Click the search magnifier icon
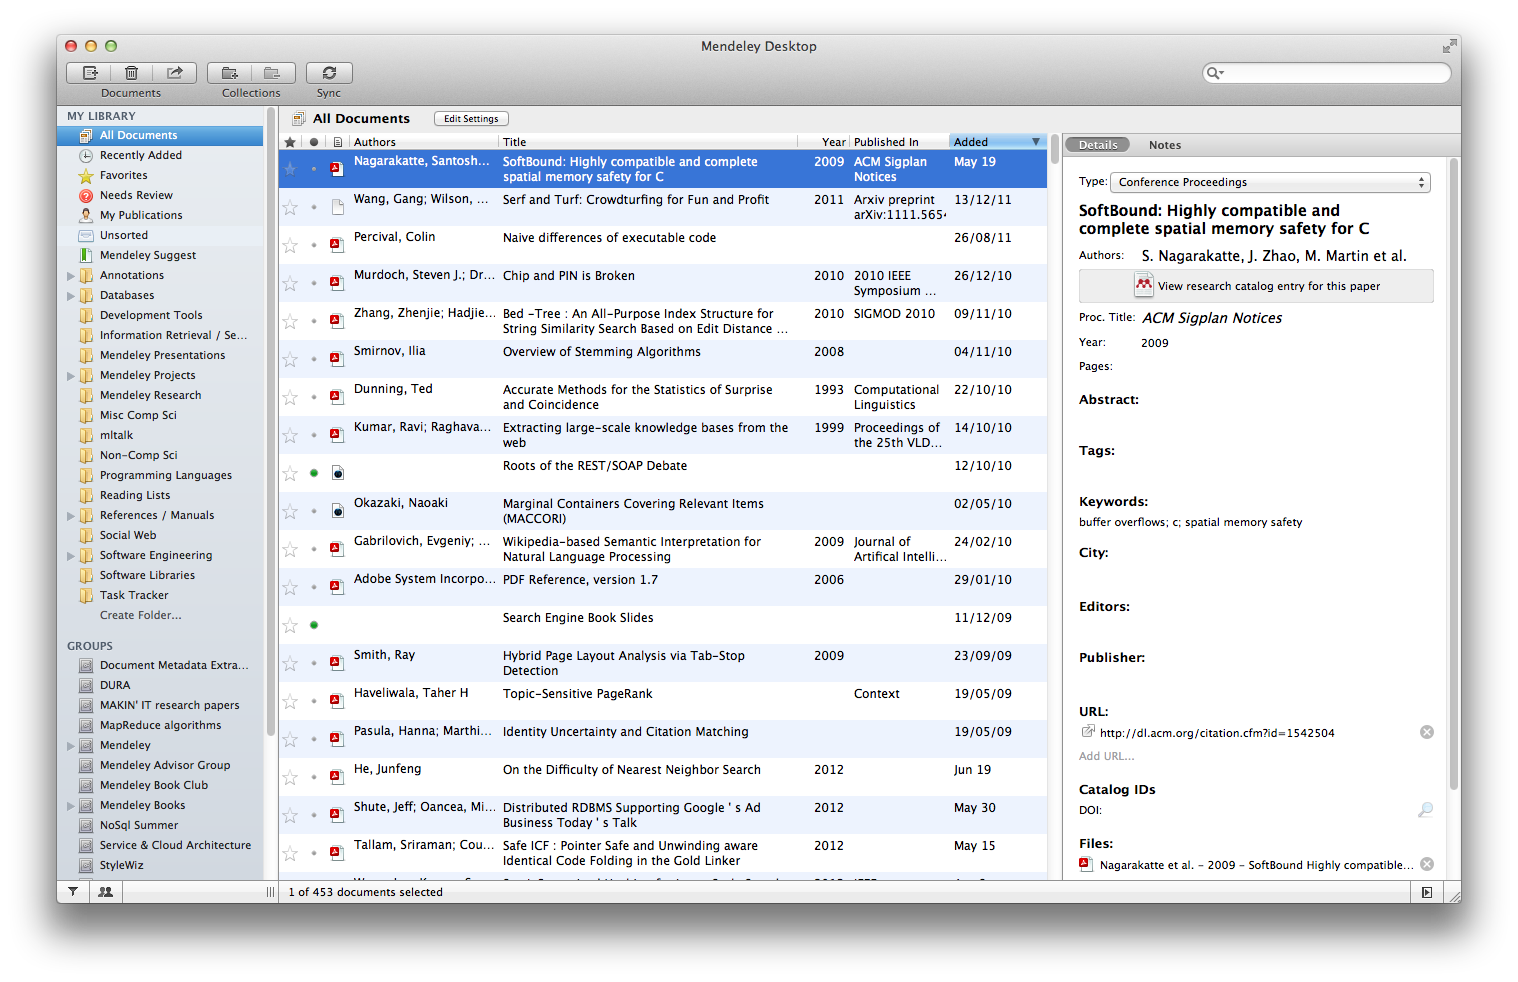The width and height of the screenshot is (1518, 982). tap(1214, 73)
